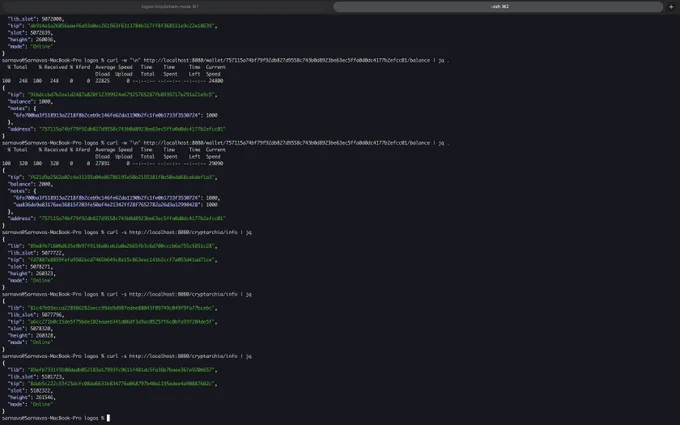Viewport: 680px width, 425px height.
Task: Click the balance value 2000 in the output
Action: pos(46,184)
